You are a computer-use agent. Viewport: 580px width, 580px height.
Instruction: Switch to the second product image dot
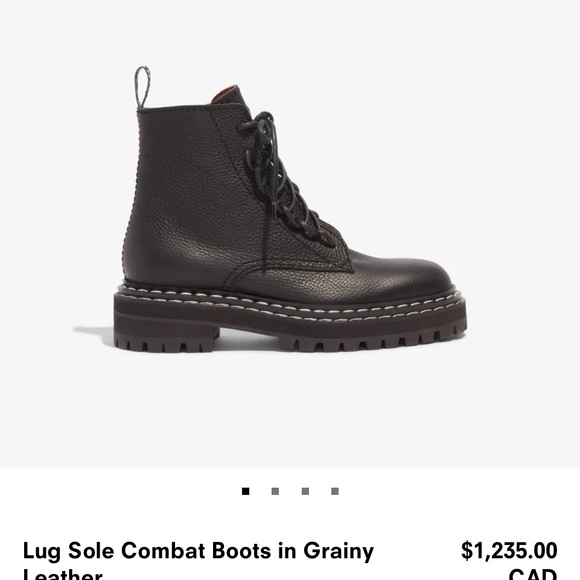(275, 491)
